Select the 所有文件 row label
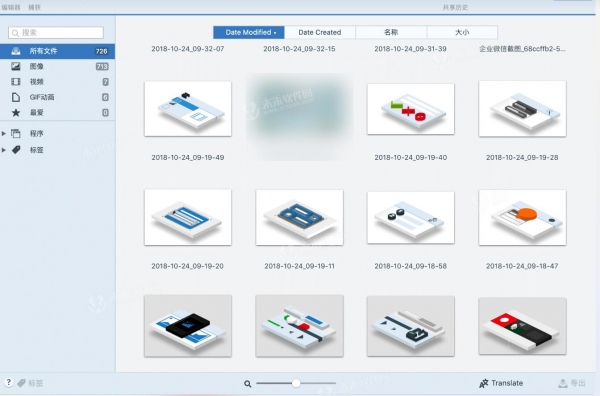The image size is (600, 396). point(43,51)
